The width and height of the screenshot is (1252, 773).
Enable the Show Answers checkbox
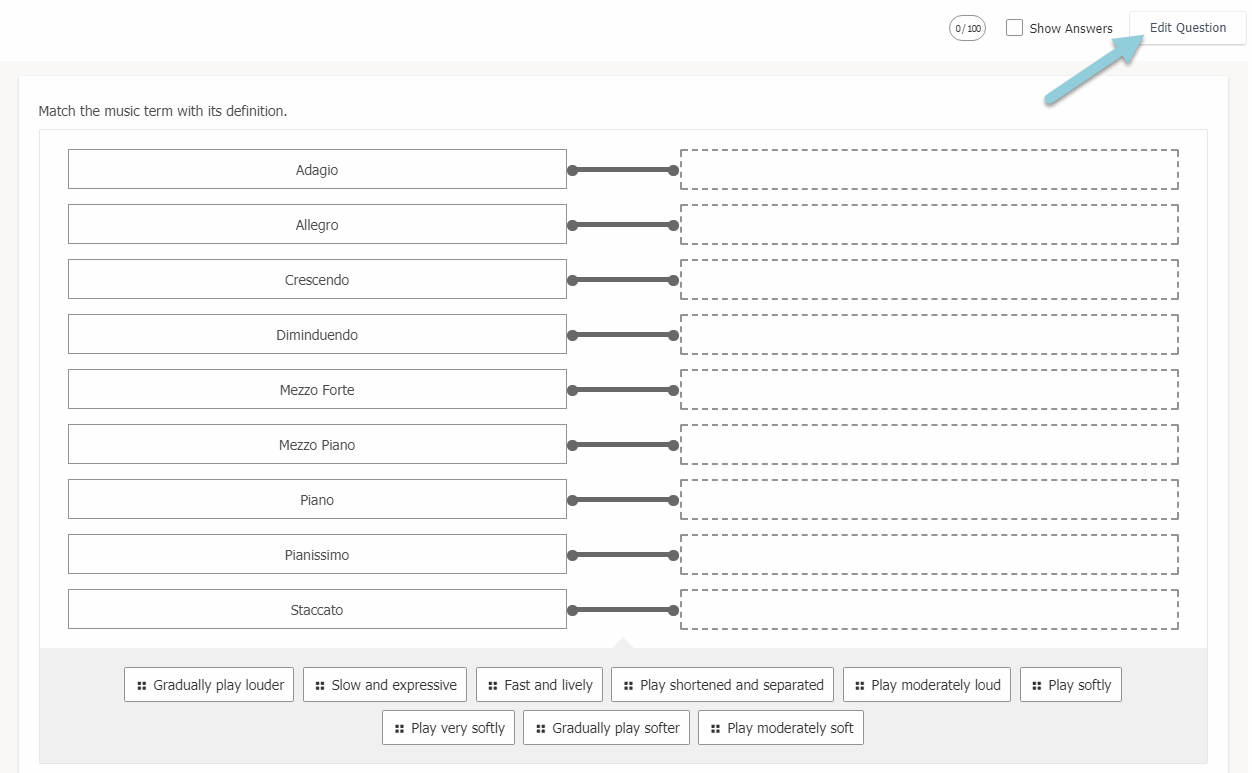[1014, 28]
